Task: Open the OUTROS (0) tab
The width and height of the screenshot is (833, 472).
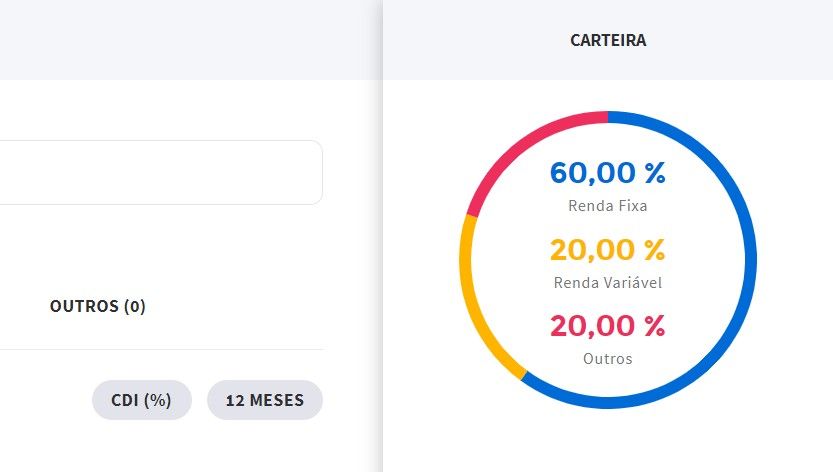Action: [x=98, y=306]
